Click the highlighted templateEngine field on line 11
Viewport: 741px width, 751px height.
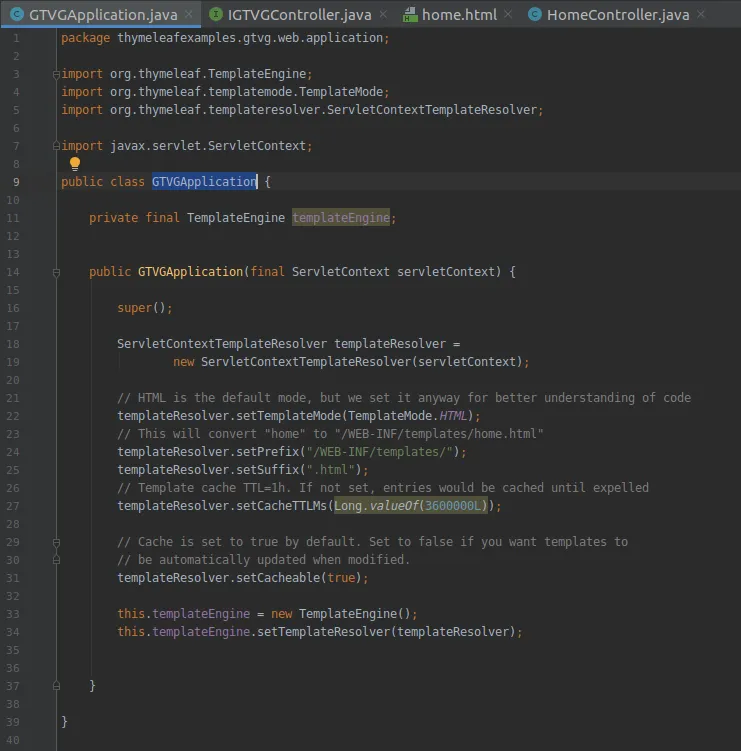tap(341, 218)
